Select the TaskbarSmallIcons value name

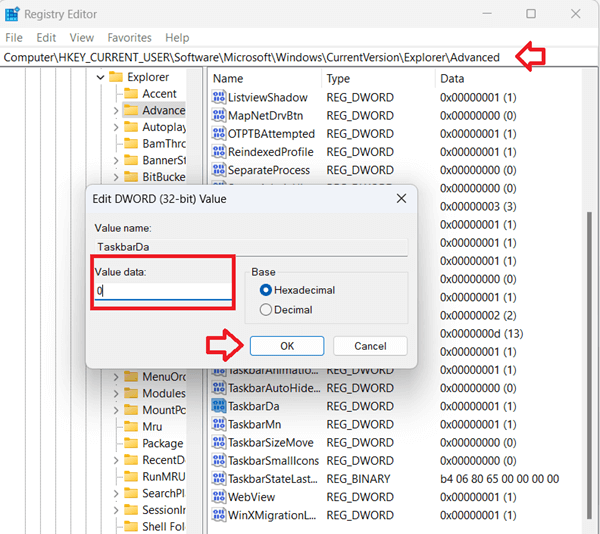coord(273,461)
